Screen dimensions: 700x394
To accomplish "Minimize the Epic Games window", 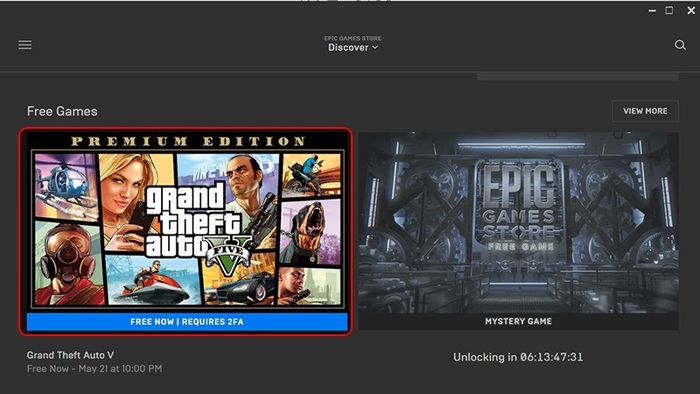I will click(x=652, y=11).
